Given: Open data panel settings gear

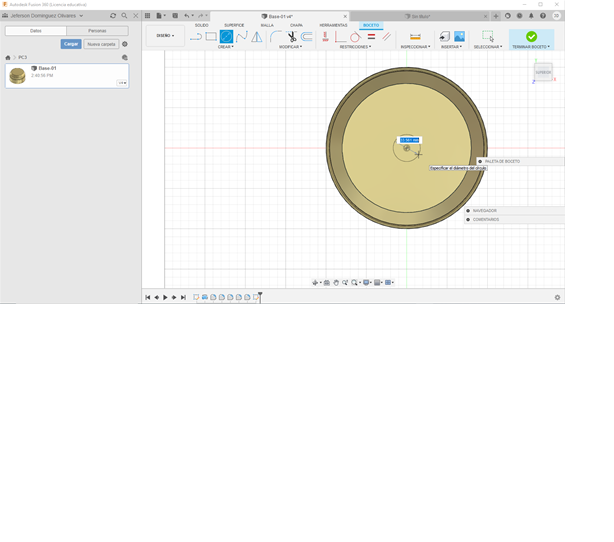Looking at the screenshot, I should point(125,44).
